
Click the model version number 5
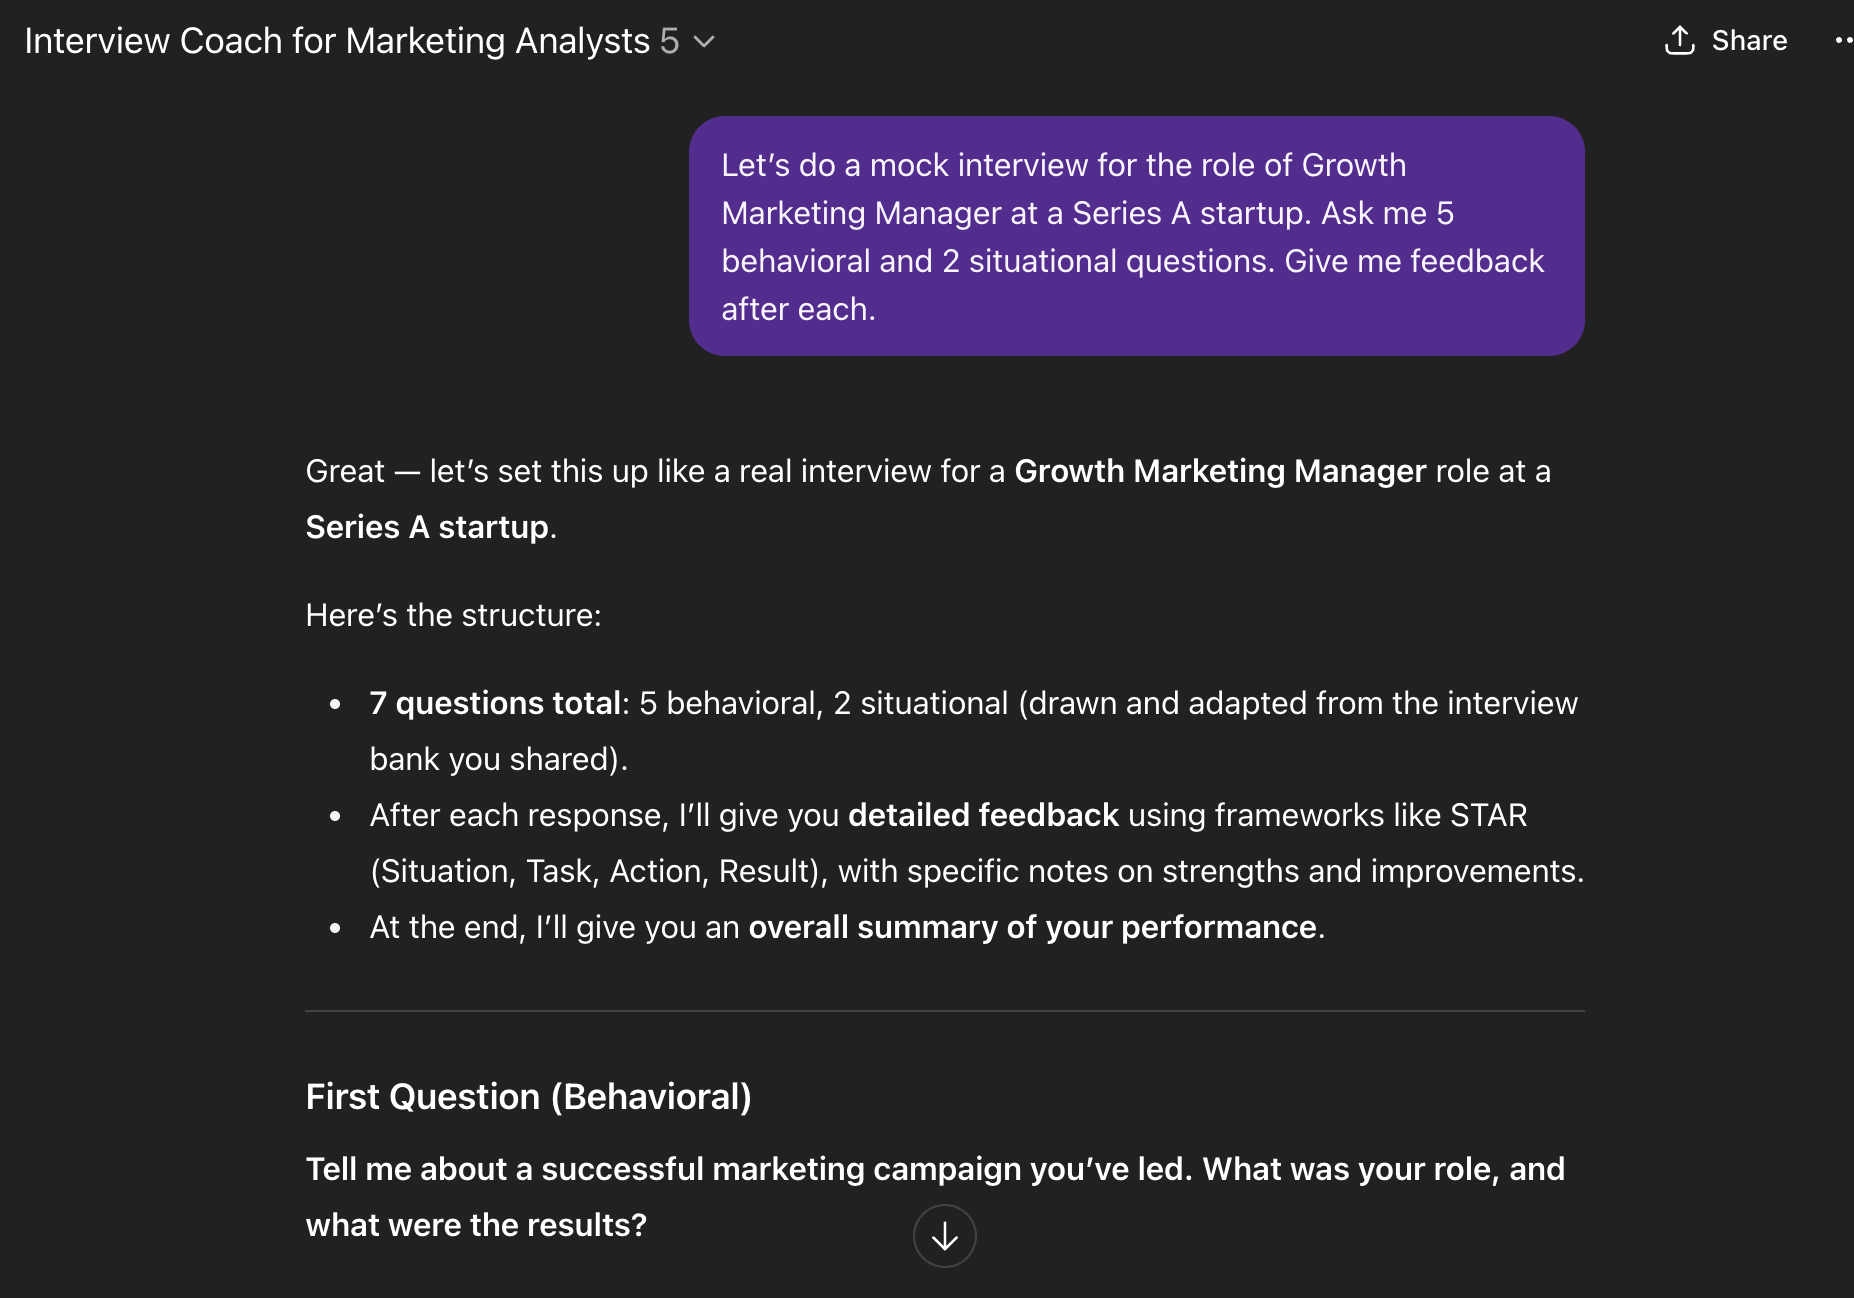[669, 41]
